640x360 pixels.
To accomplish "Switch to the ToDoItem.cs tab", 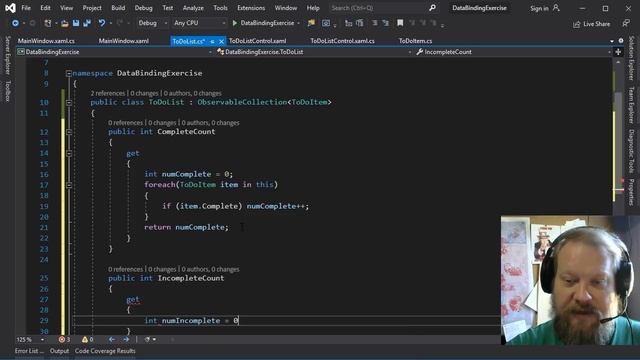I will 415,41.
